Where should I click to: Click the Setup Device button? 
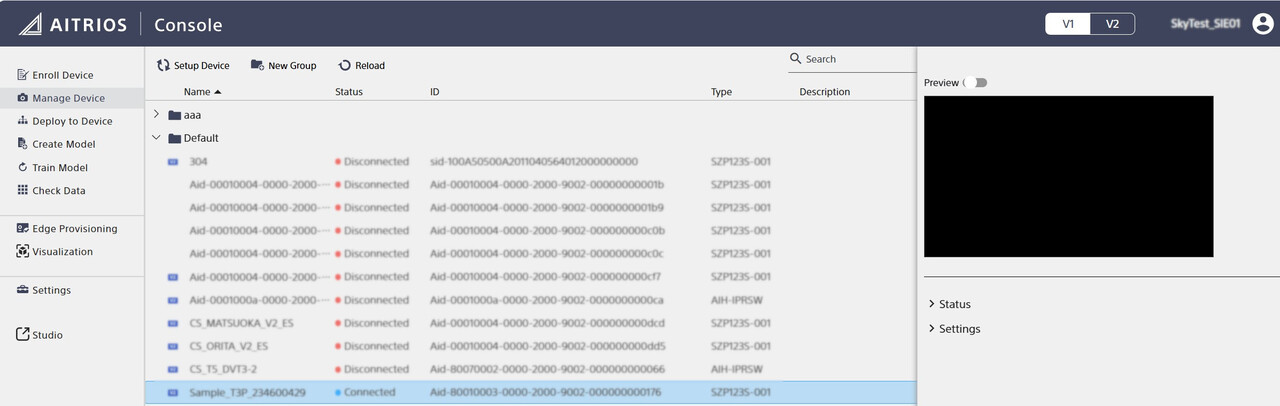point(193,65)
